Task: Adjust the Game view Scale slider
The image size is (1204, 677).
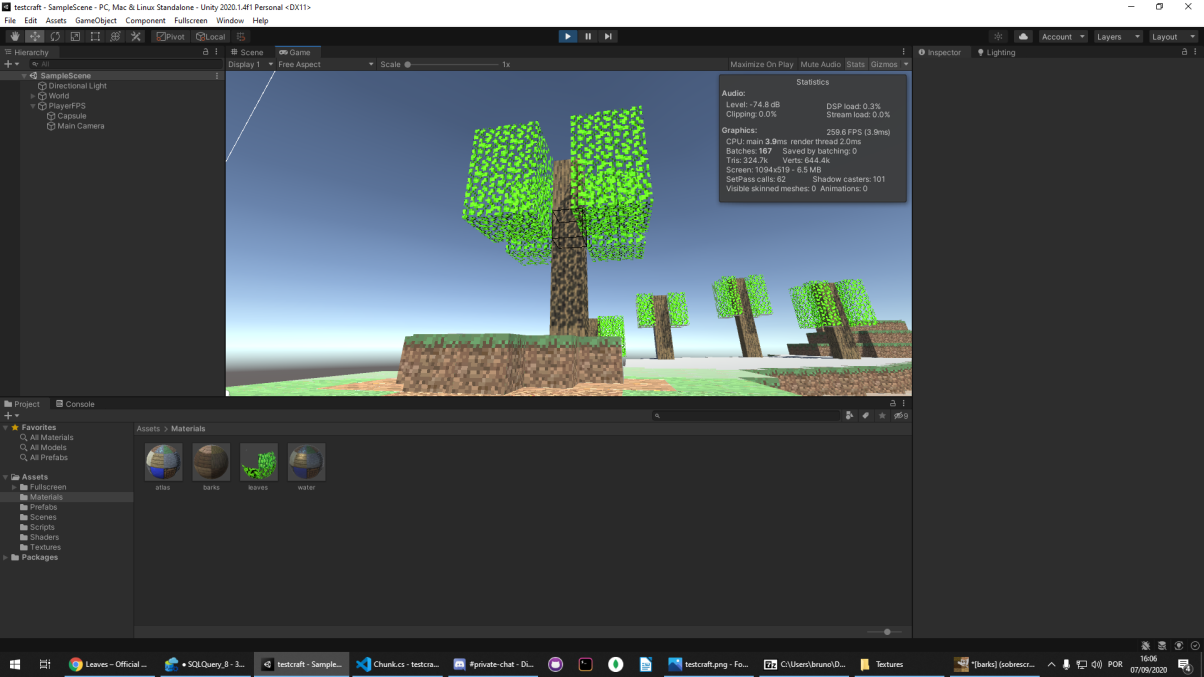Action: tap(452, 64)
